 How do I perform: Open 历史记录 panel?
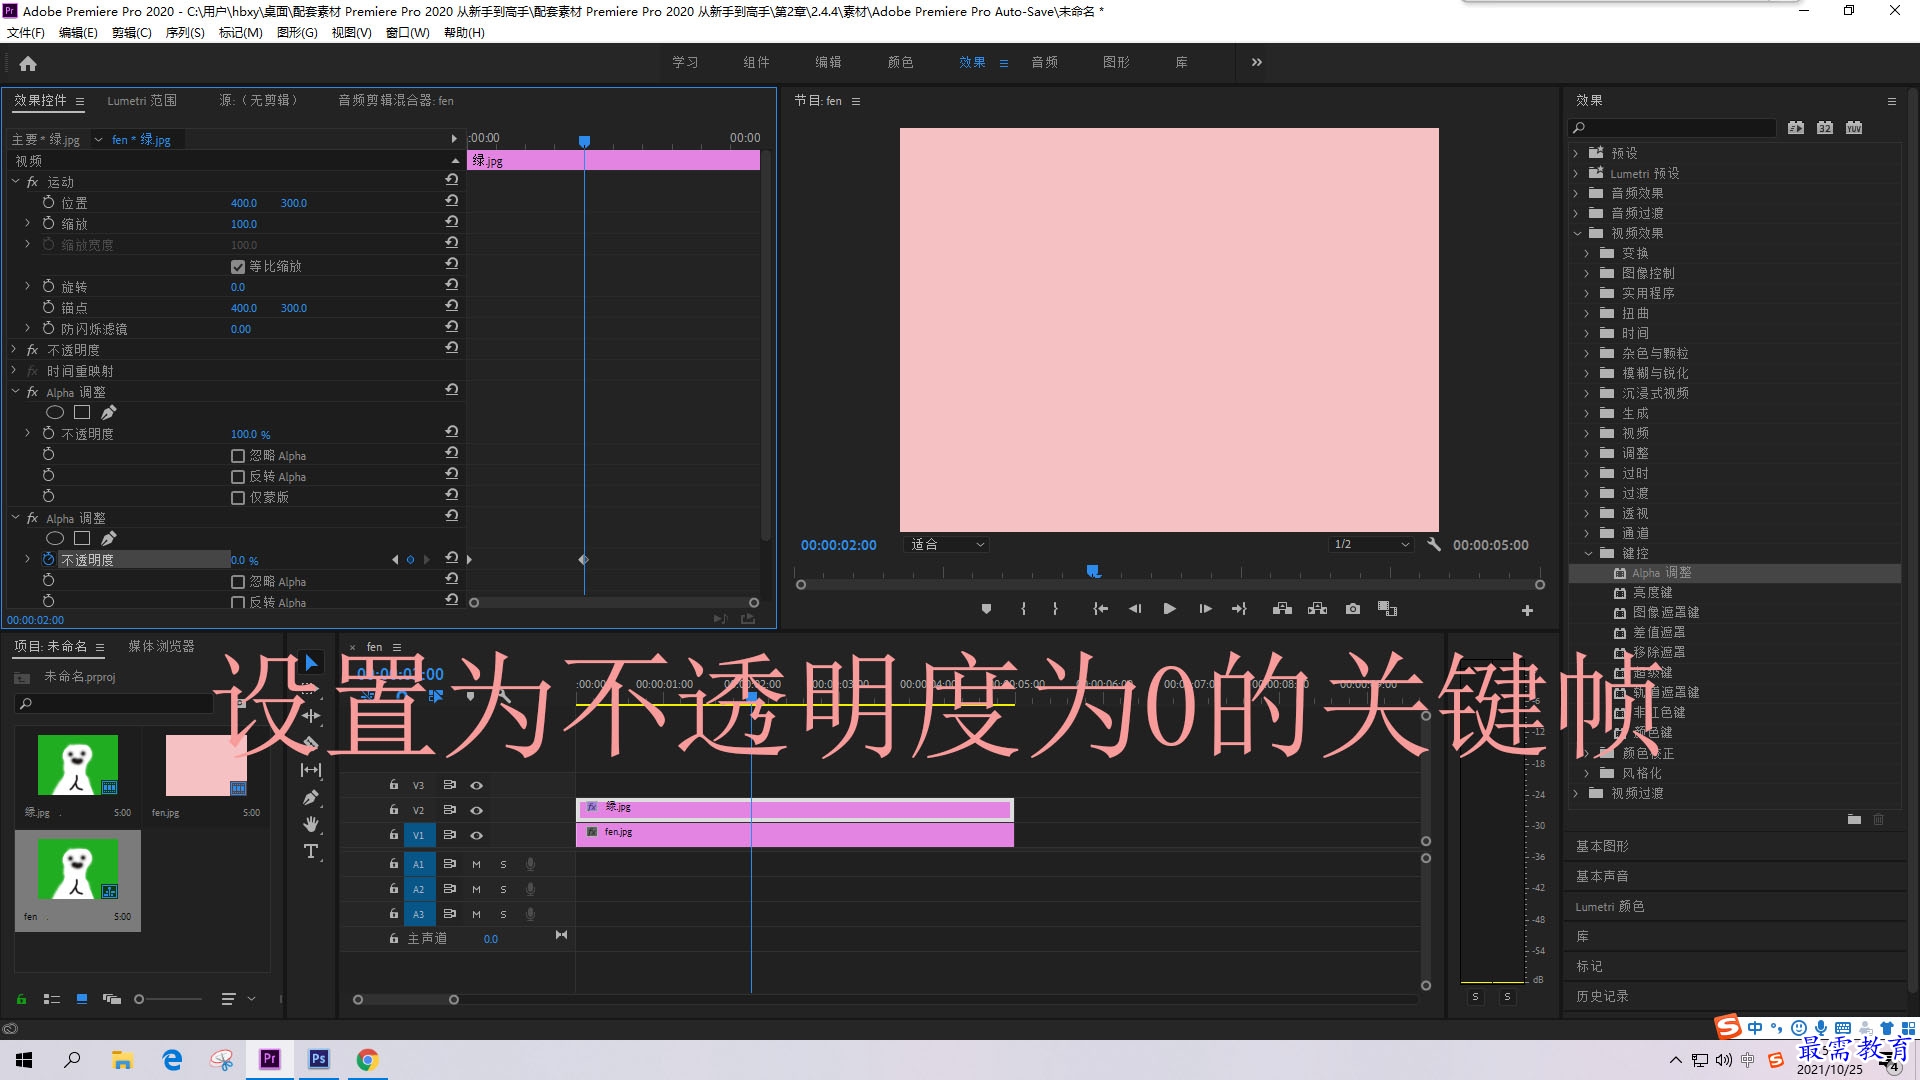[x=1602, y=996]
